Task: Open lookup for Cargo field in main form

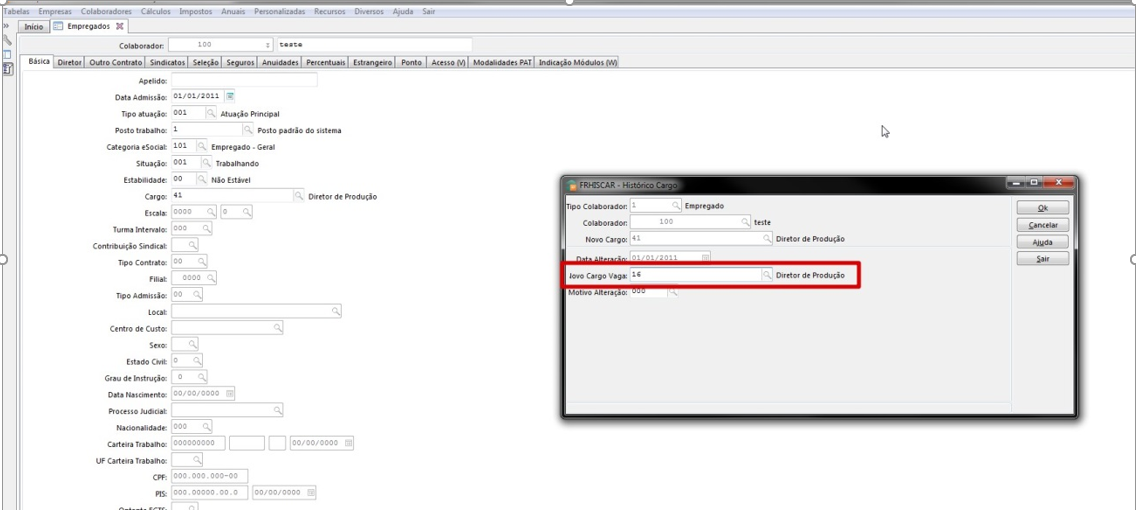Action: (x=298, y=196)
